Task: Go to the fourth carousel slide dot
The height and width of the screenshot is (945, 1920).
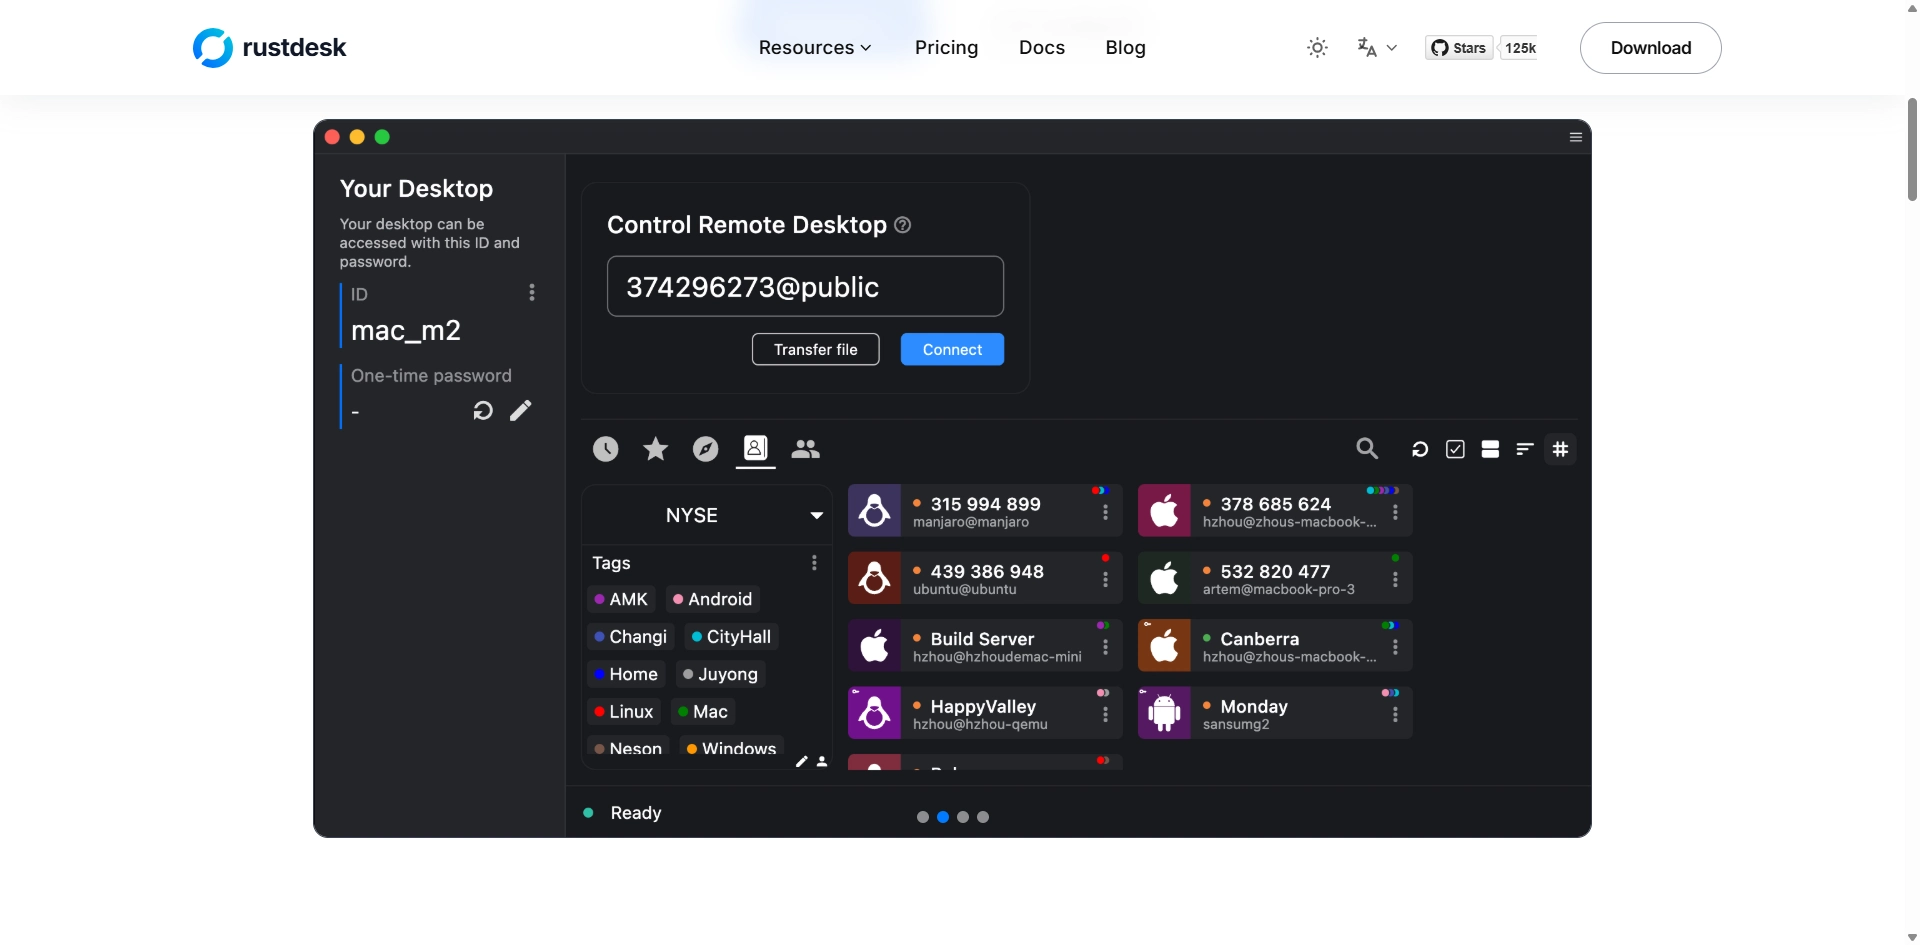Action: click(983, 817)
